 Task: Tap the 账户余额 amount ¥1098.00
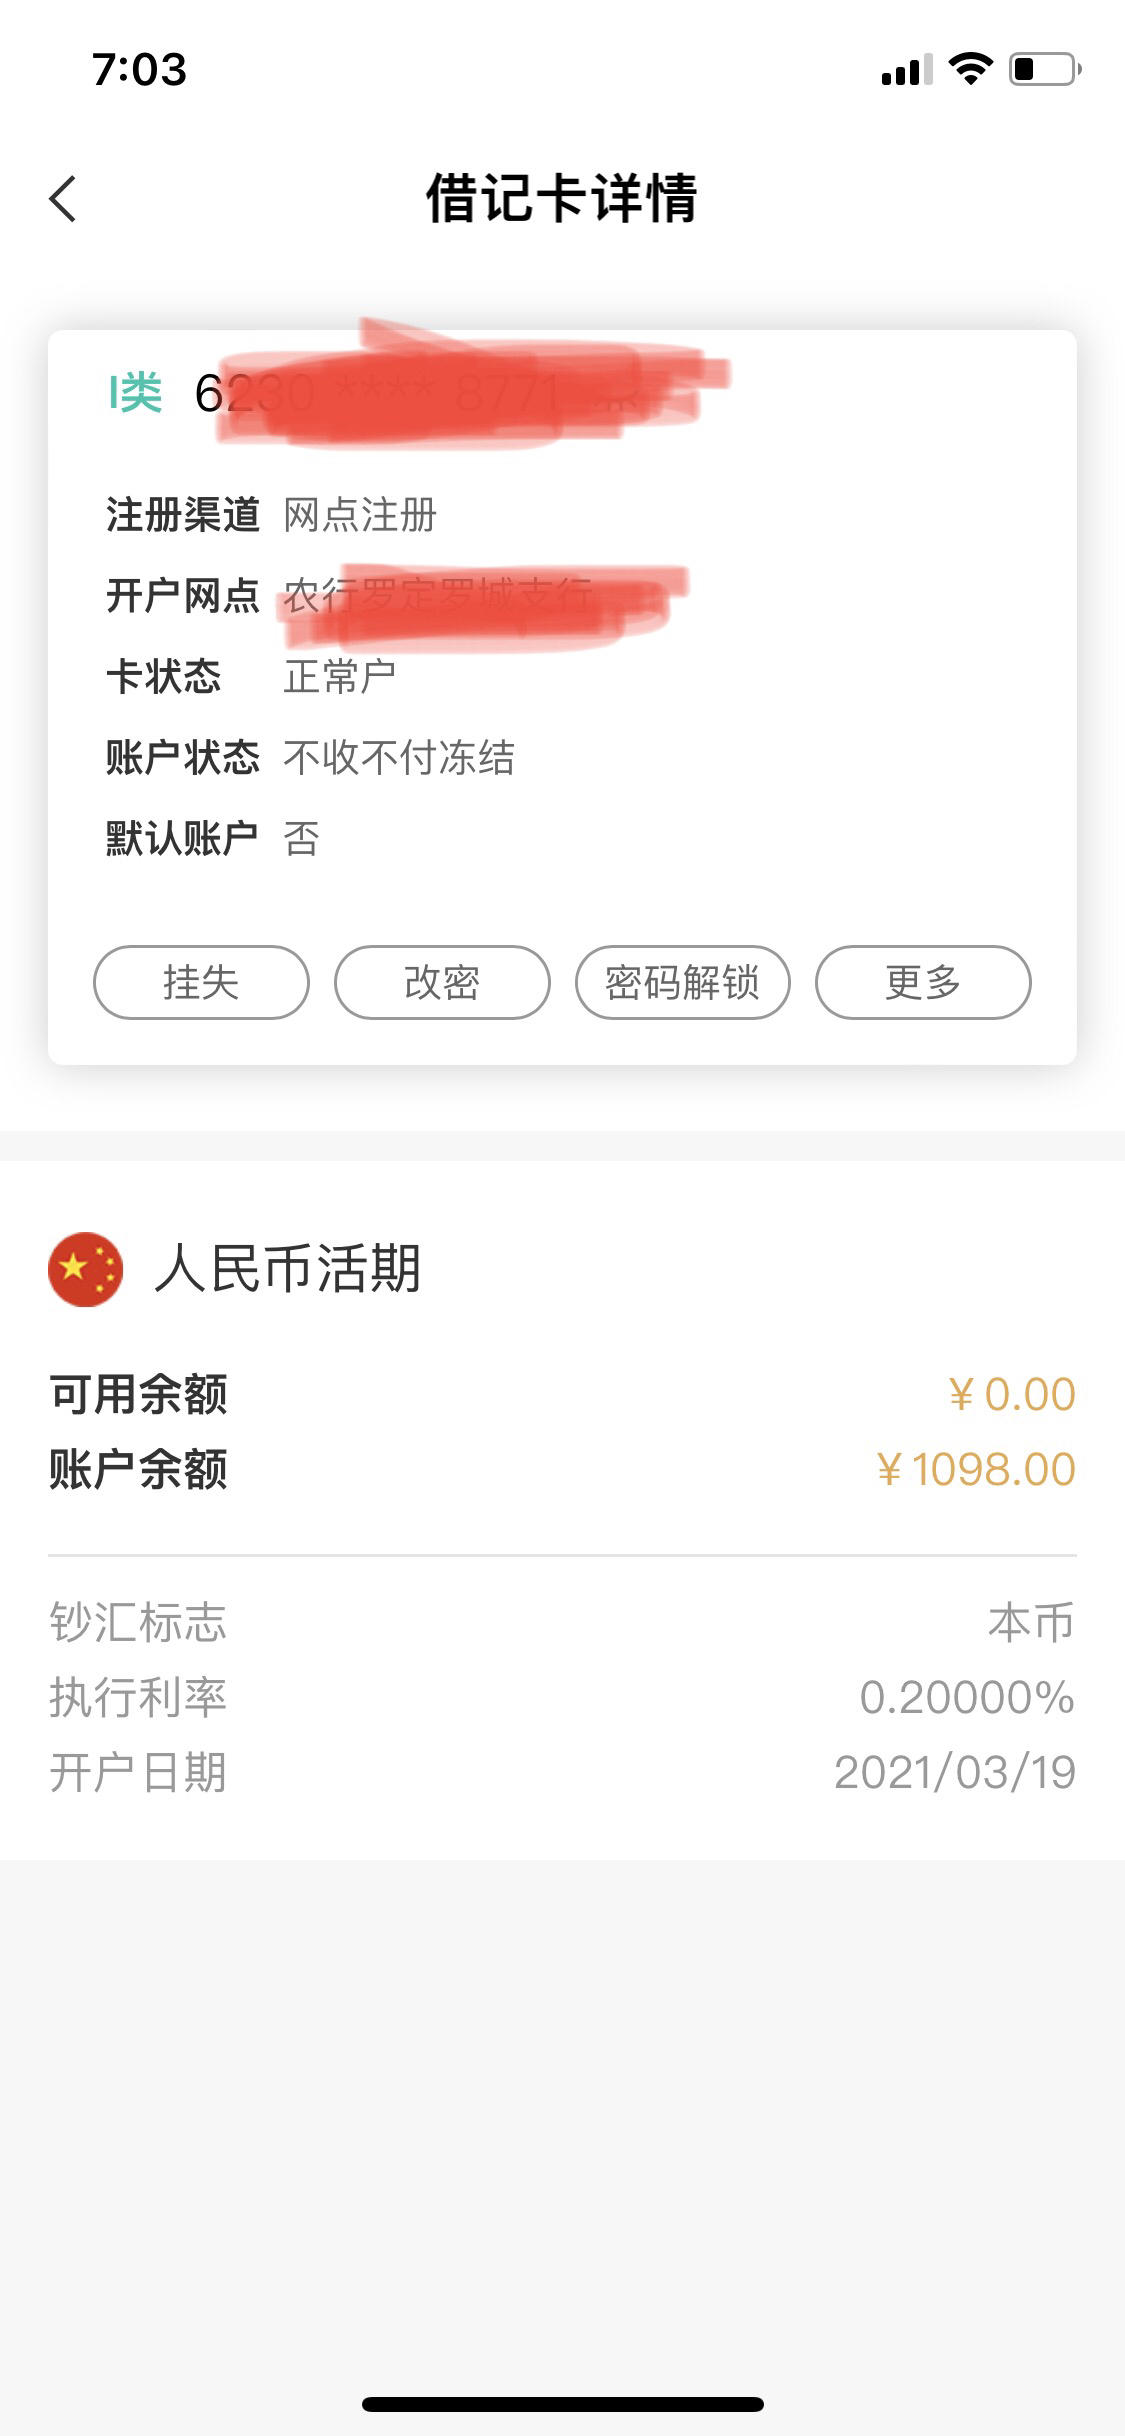tap(976, 1469)
